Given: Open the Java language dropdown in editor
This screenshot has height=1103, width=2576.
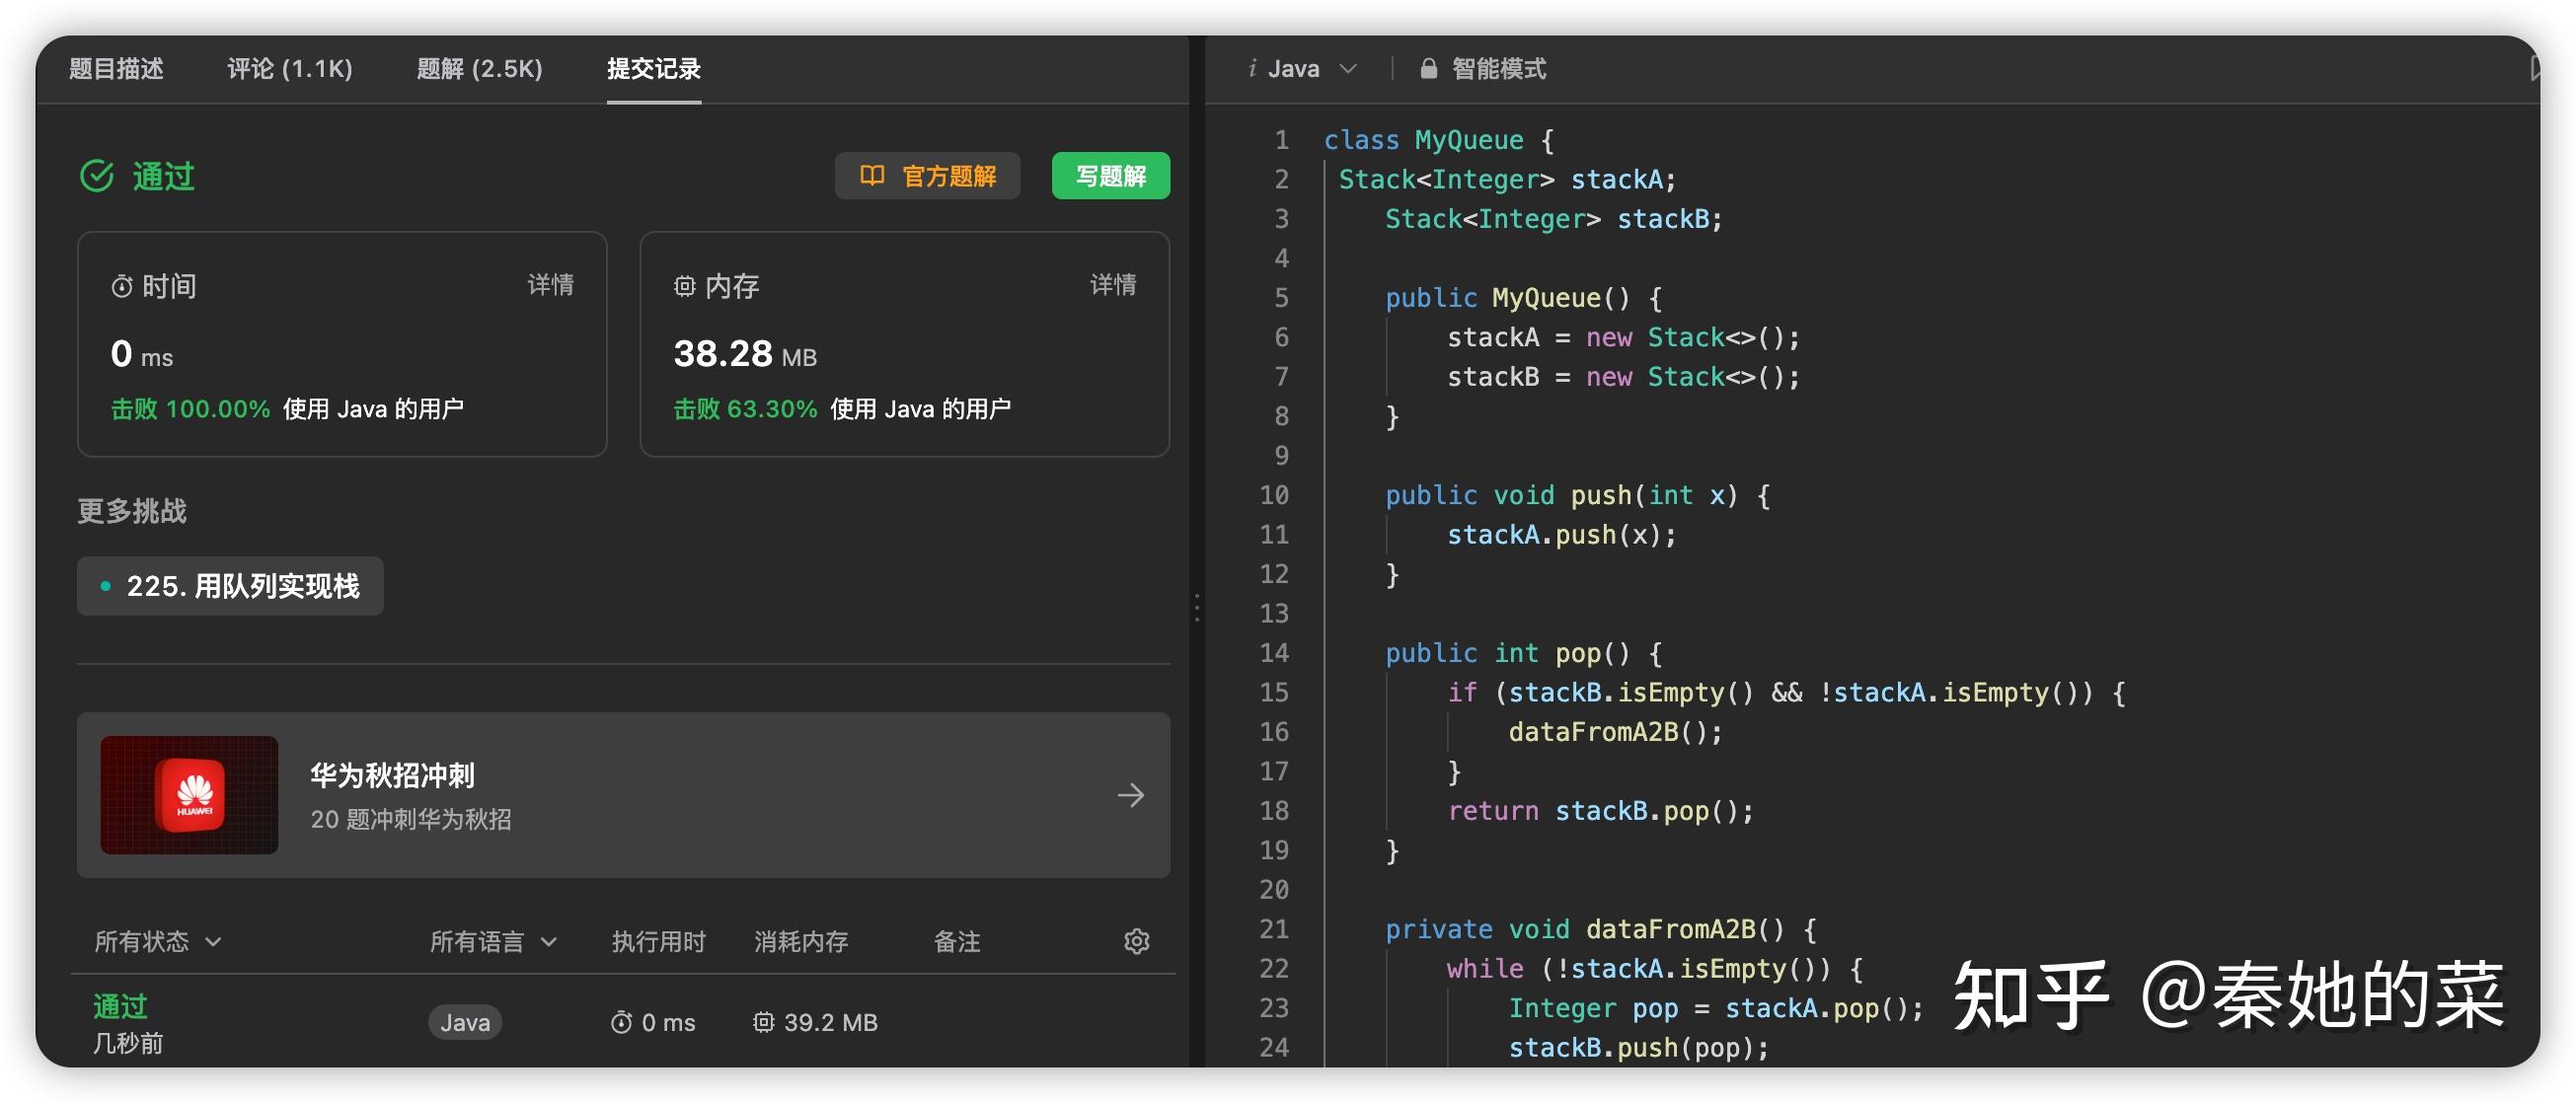Looking at the screenshot, I should (1312, 68).
